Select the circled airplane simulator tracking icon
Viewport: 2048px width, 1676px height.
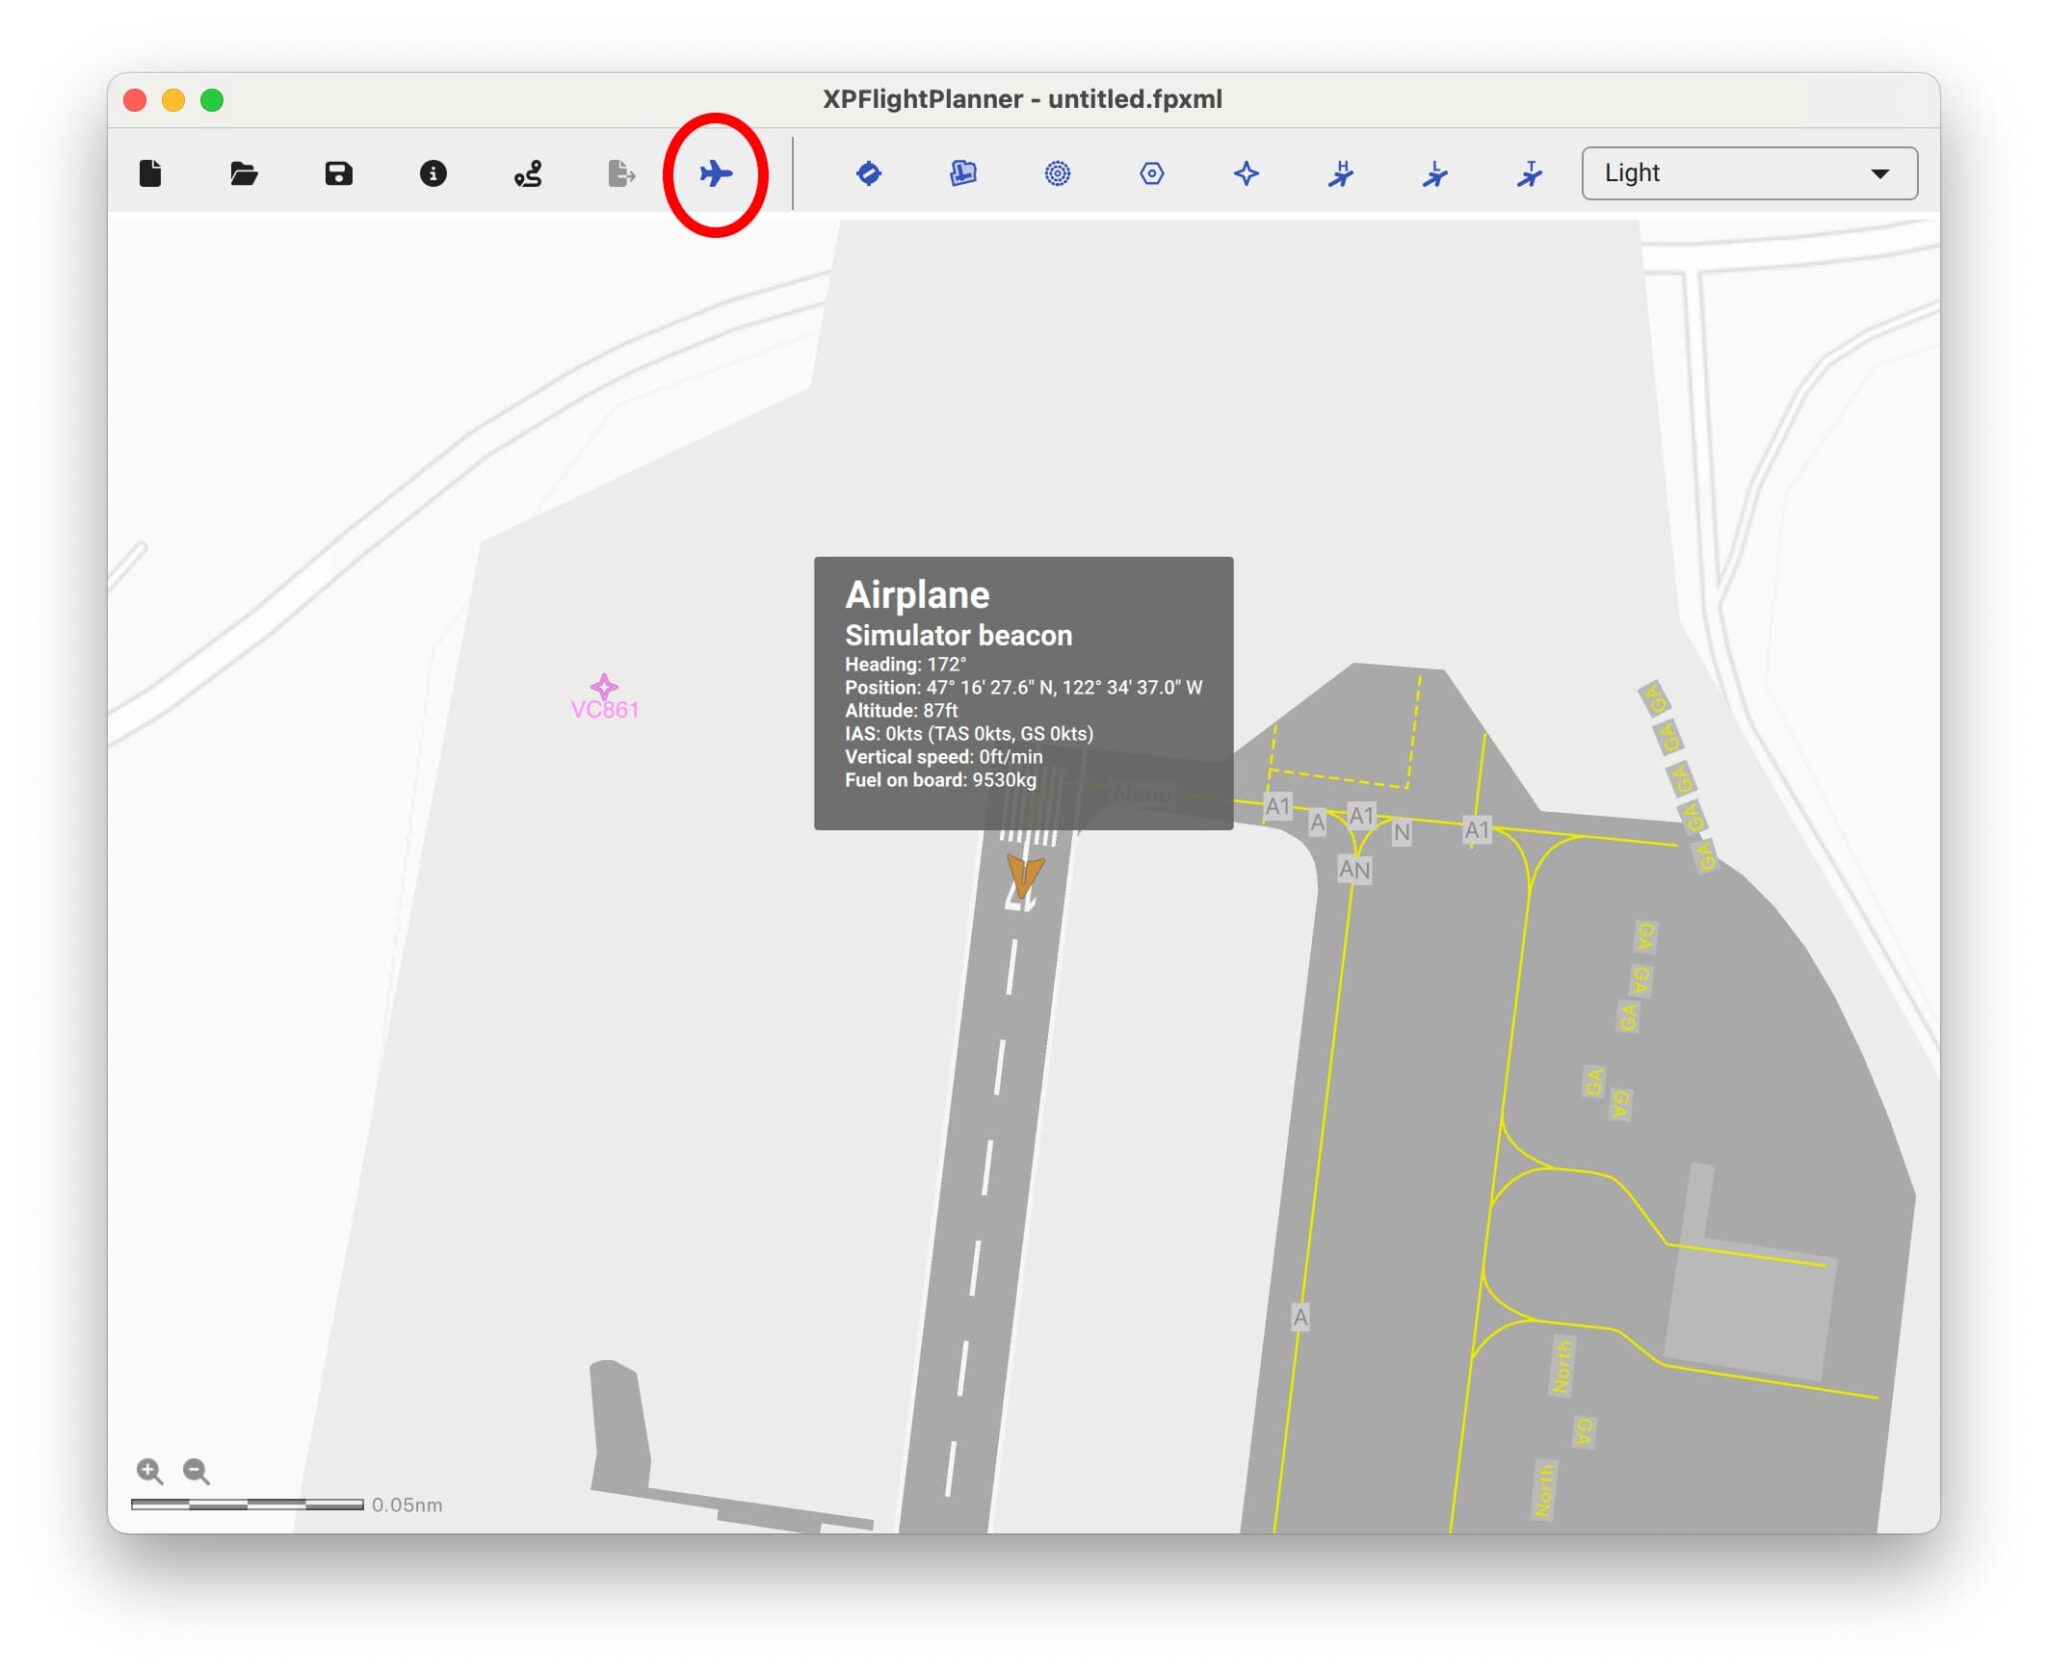pyautogui.click(x=718, y=173)
